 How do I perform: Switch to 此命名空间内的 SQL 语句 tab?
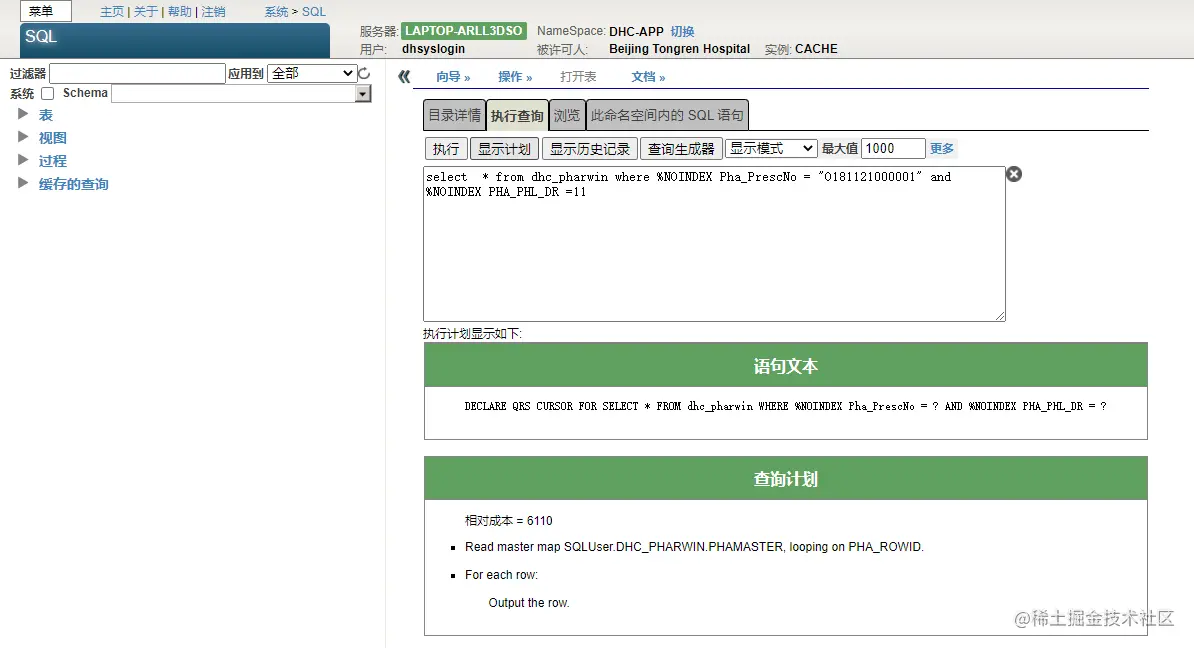click(667, 115)
